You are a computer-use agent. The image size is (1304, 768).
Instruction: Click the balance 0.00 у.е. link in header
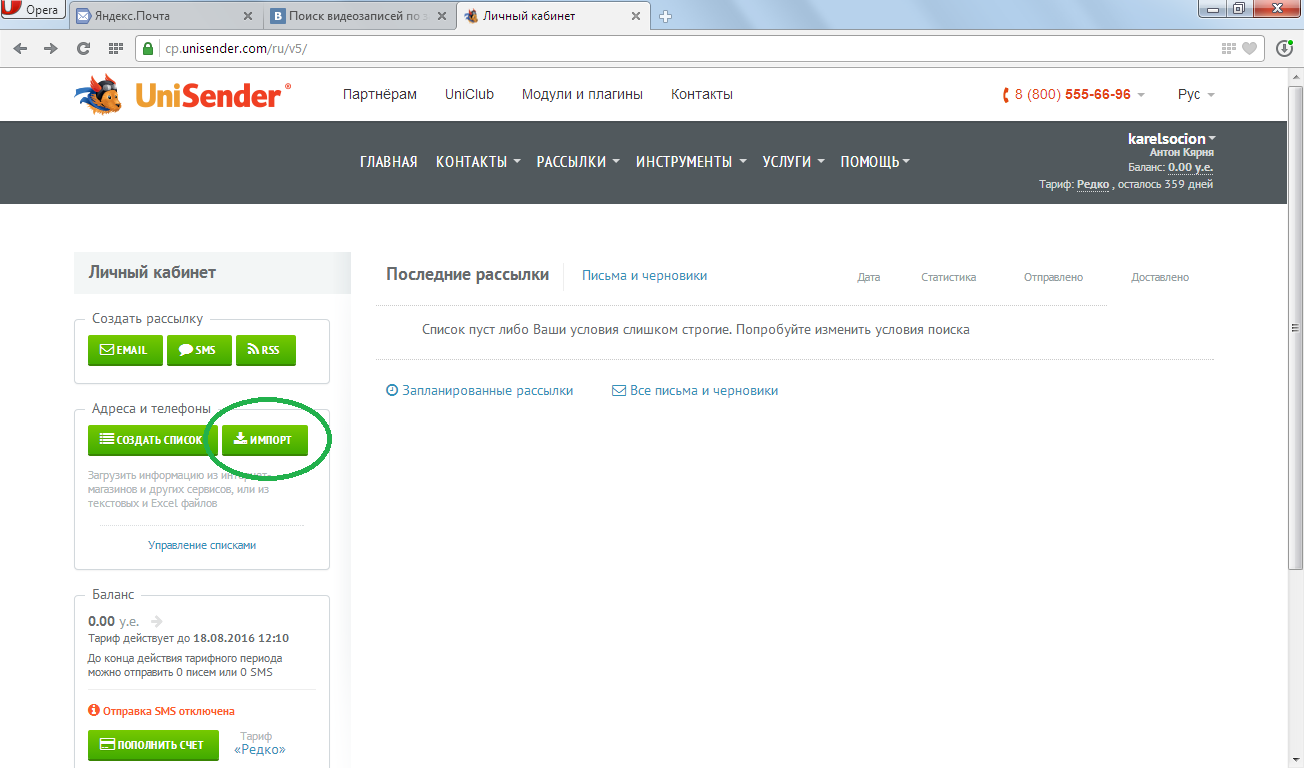tap(1190, 167)
